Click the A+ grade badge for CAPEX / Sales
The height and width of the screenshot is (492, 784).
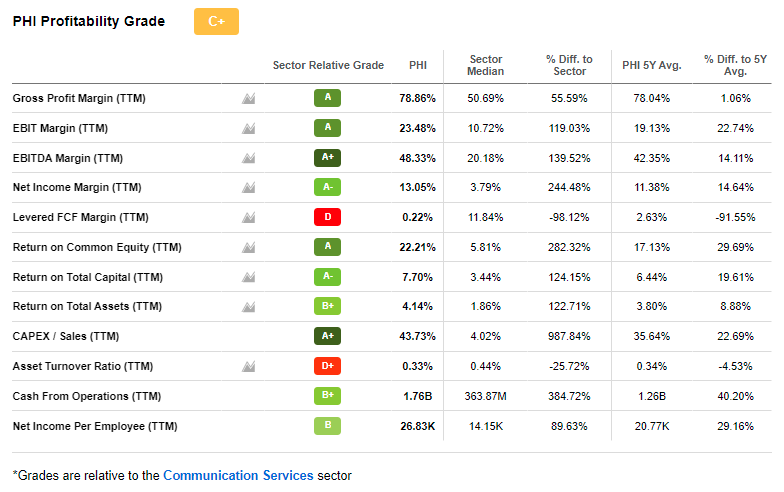tap(327, 336)
